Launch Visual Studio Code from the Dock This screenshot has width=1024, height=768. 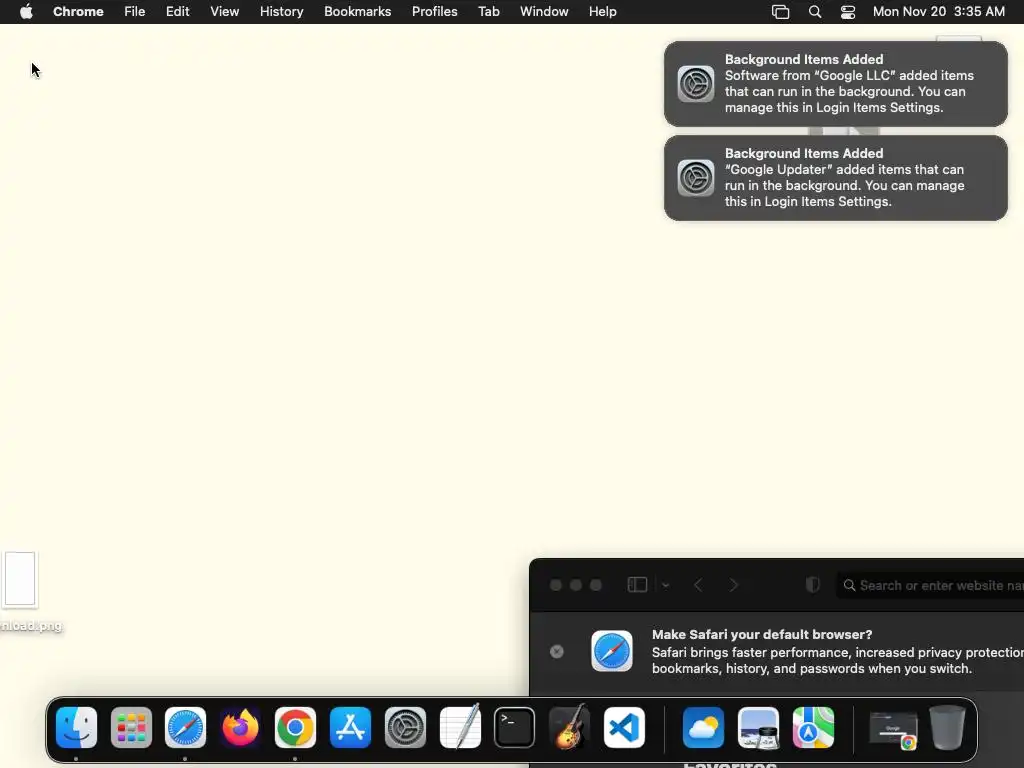[624, 728]
